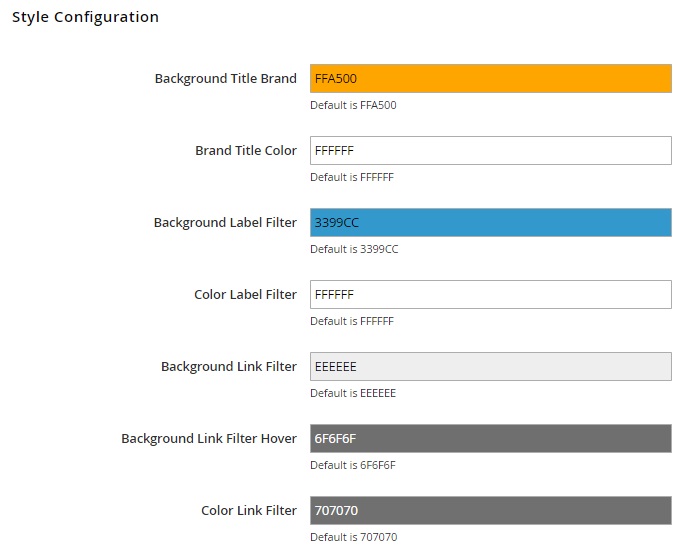Click the Background Link Filter EEEEEE field
Screen dimensions: 689x547
490,366
